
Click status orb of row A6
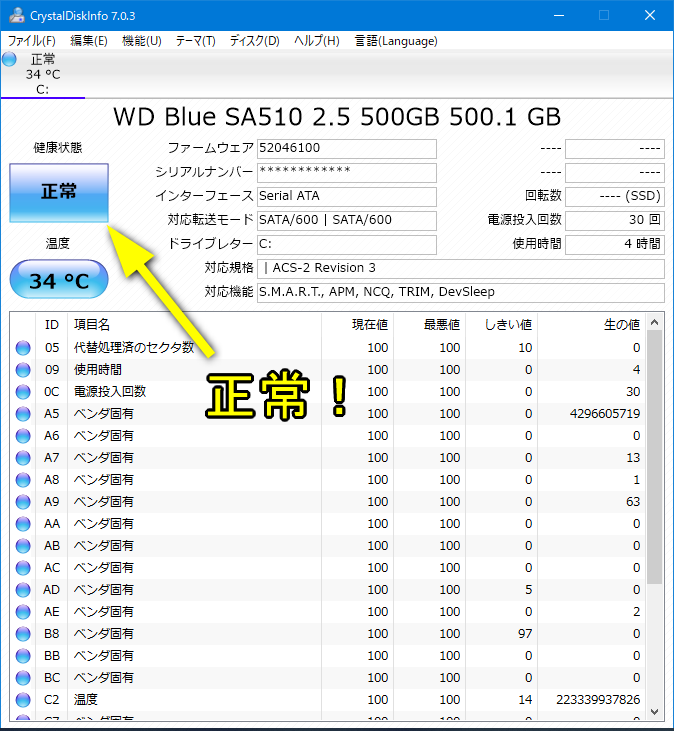pyautogui.click(x=23, y=436)
